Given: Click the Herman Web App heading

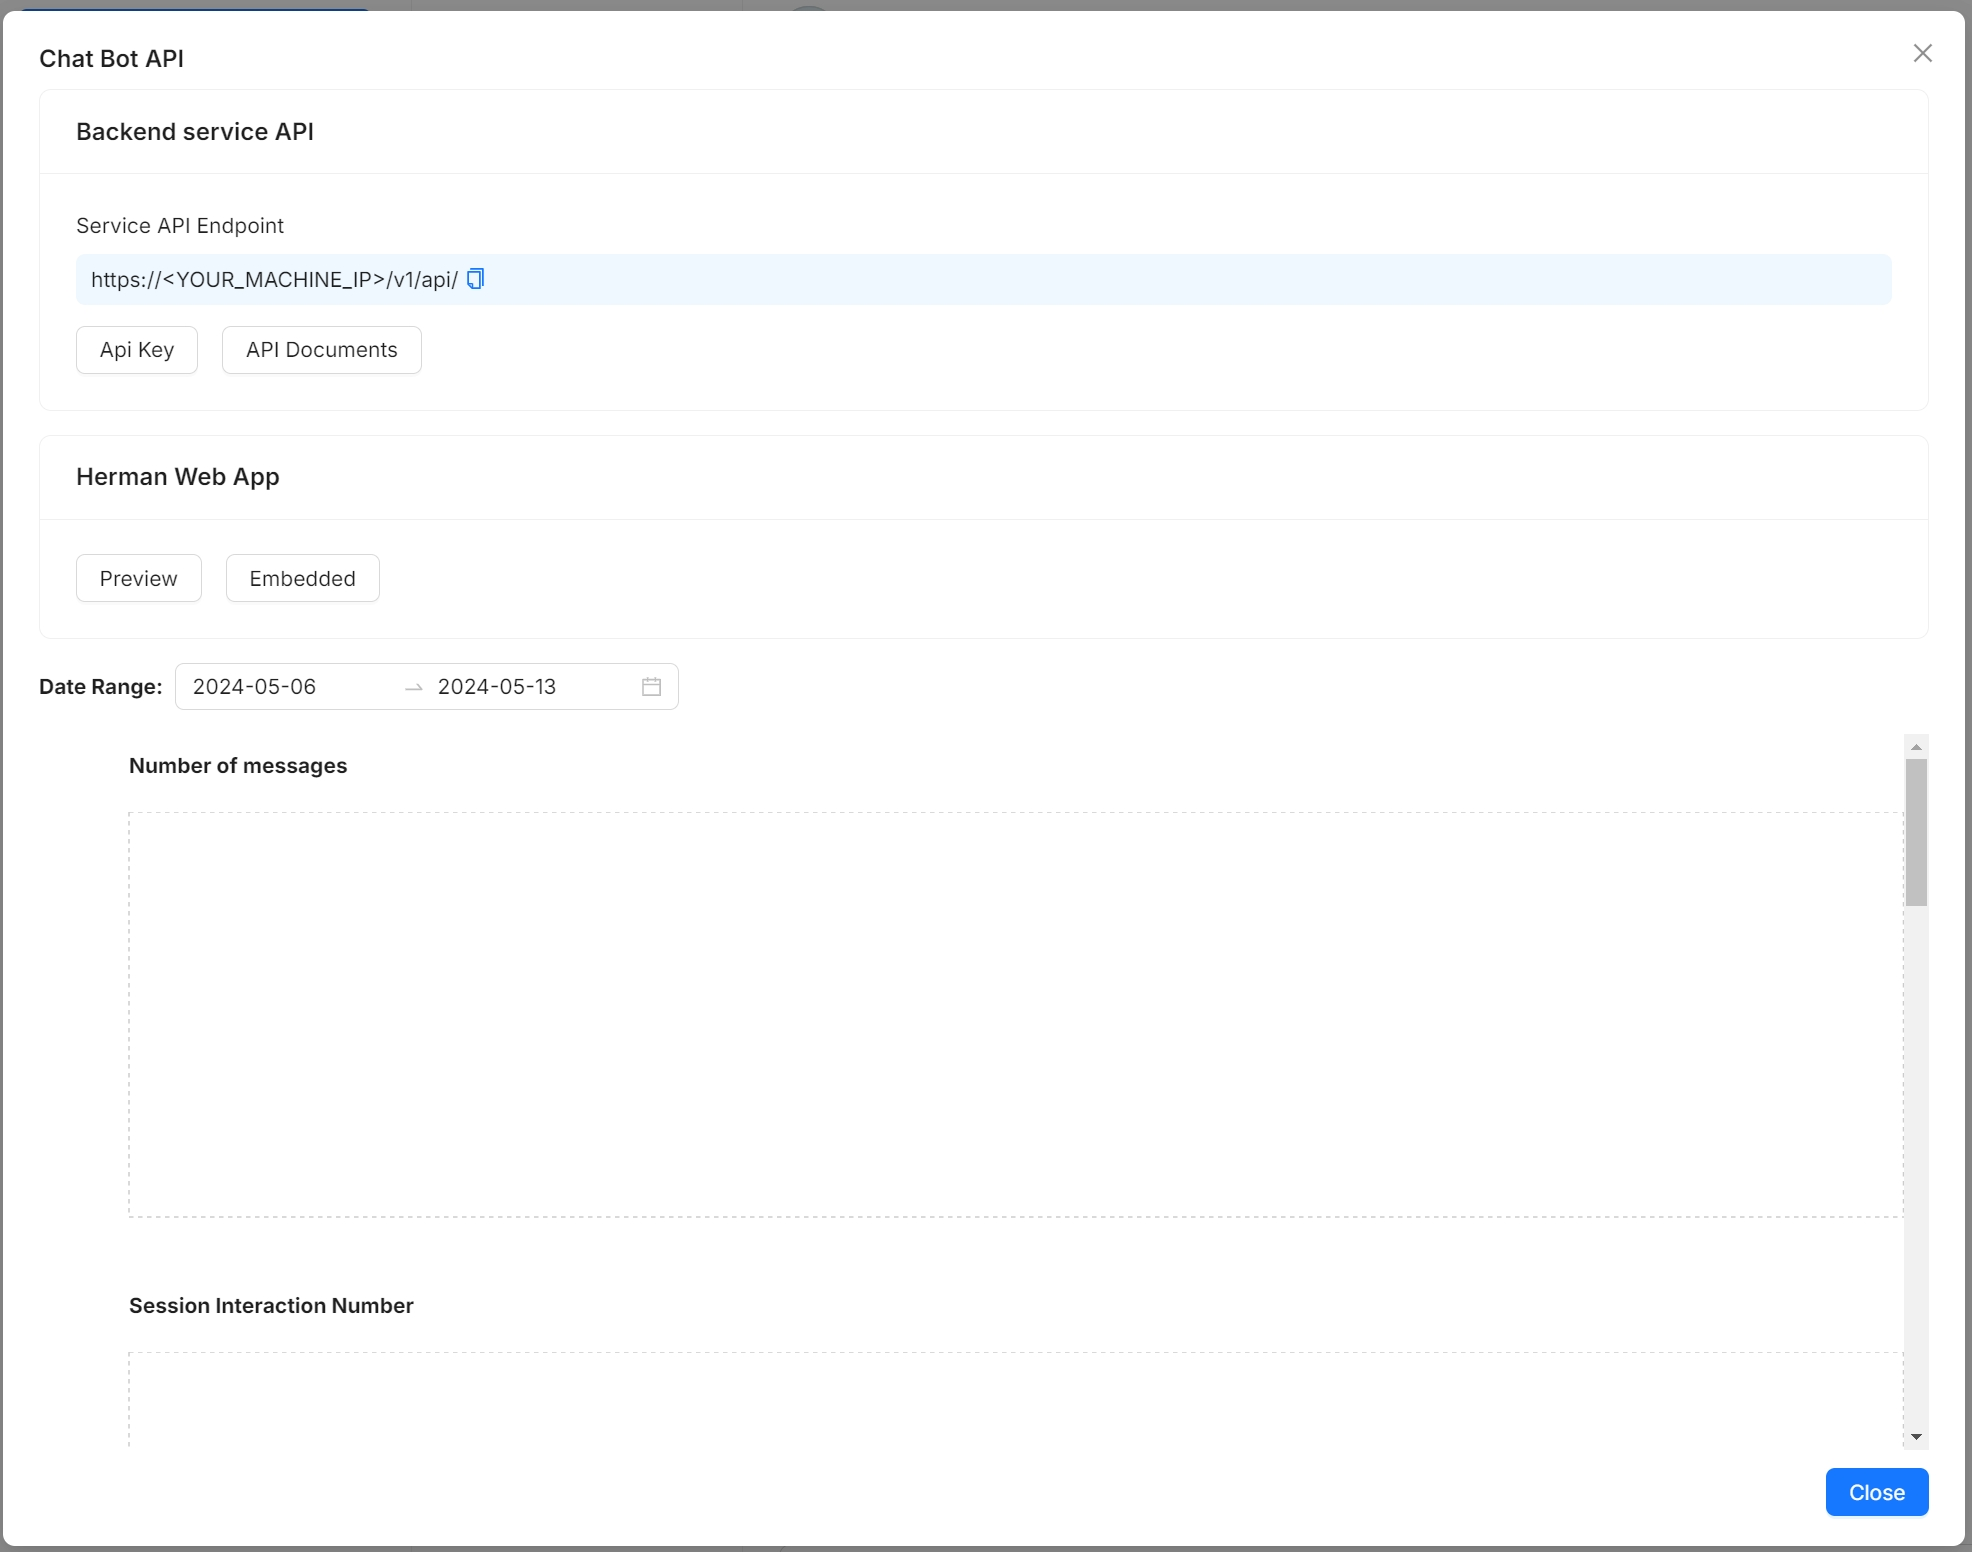Looking at the screenshot, I should point(178,477).
